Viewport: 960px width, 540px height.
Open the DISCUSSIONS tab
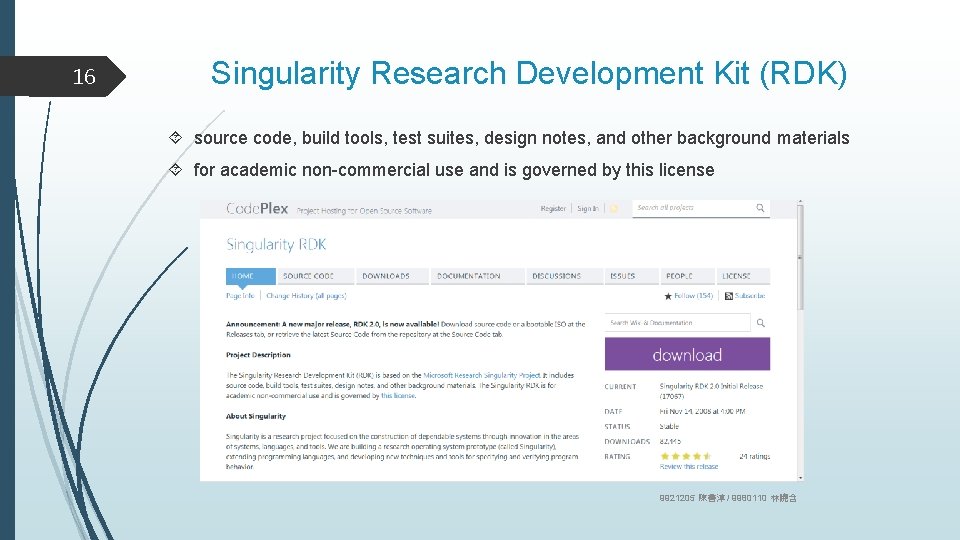click(564, 276)
